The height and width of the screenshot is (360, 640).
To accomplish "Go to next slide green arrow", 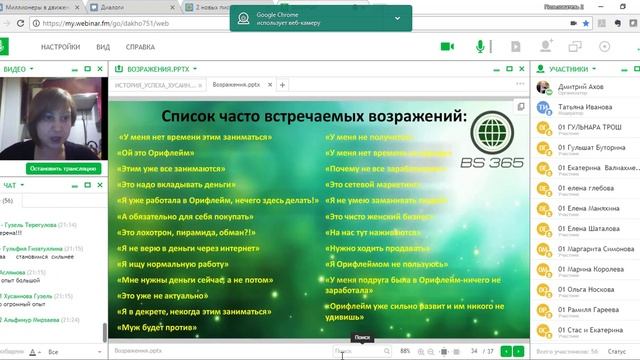I will click(518, 351).
